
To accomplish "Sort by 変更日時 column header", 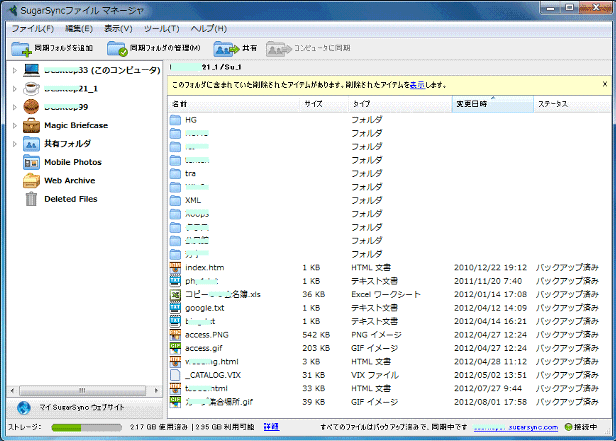I will click(493, 104).
